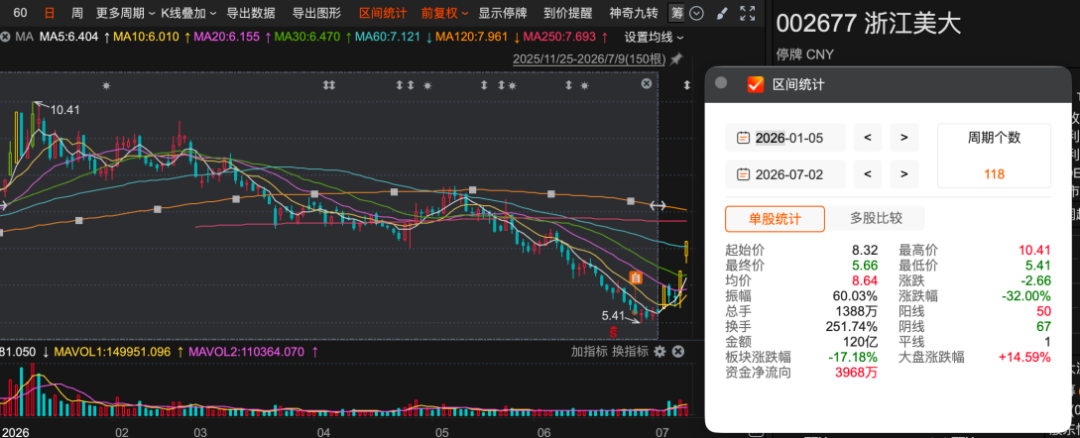Toggle the 区间统计 orange checkbox
This screenshot has width=1080, height=438.
(x=756, y=84)
